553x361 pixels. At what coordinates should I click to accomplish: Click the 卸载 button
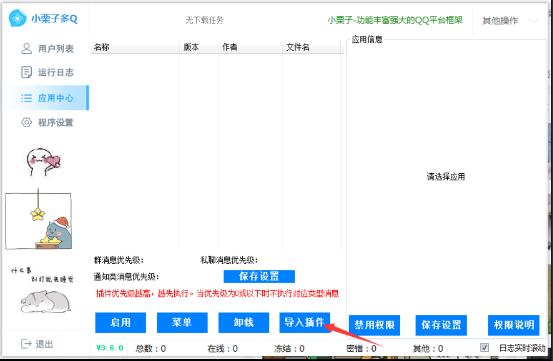[x=244, y=322]
